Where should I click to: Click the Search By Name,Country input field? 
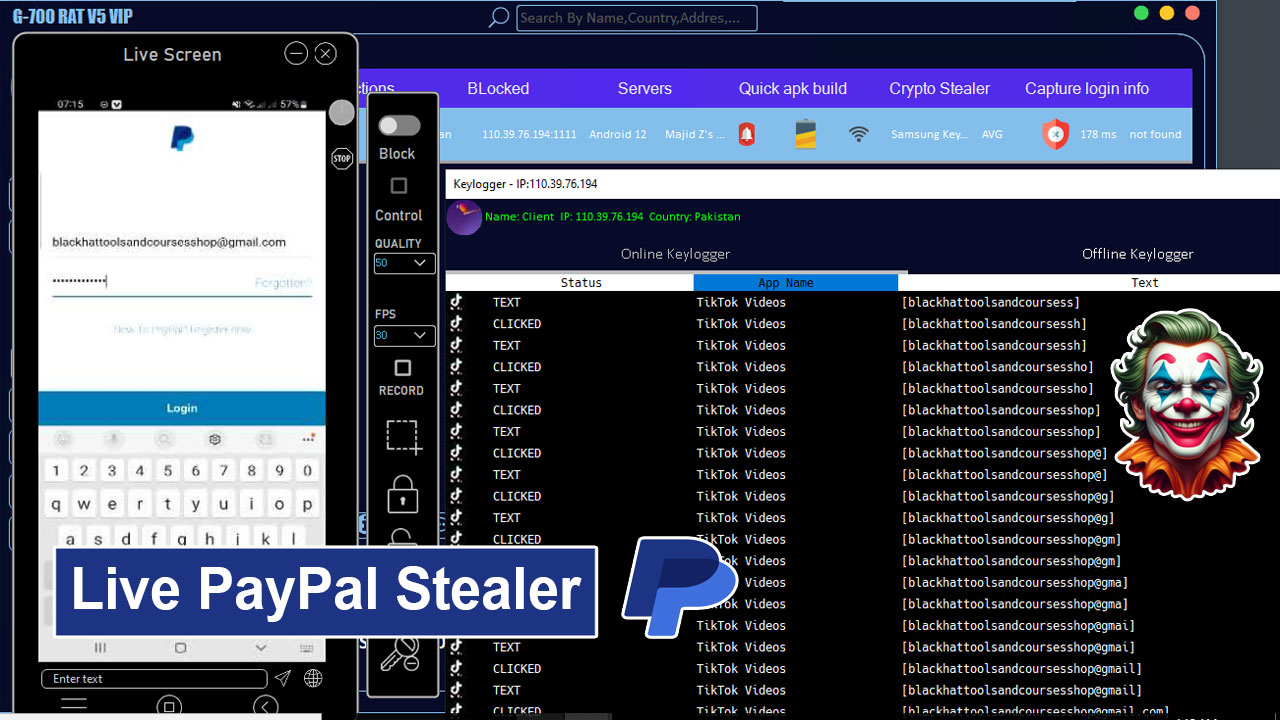pos(636,18)
